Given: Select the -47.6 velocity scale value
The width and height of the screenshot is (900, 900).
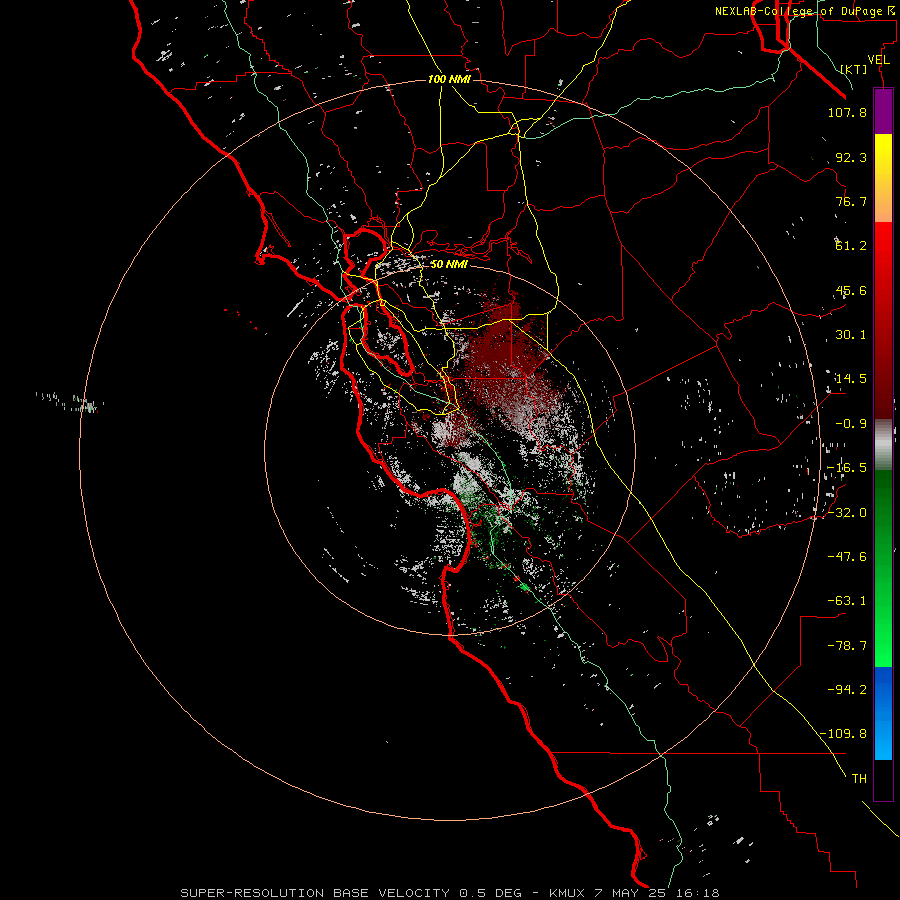Looking at the screenshot, I should tap(847, 557).
